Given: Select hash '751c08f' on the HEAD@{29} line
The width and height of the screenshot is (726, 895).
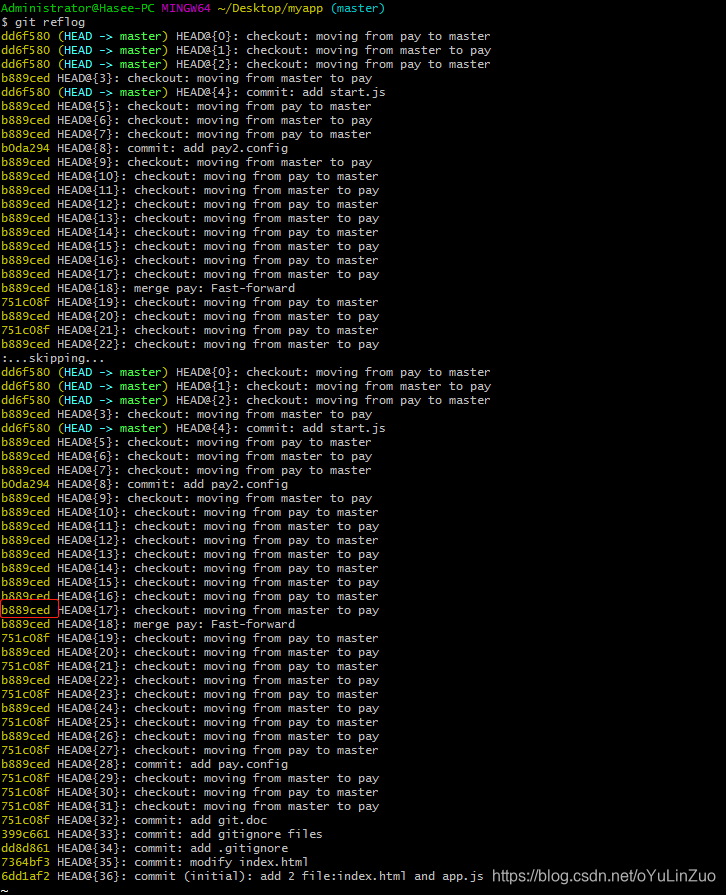Looking at the screenshot, I should [25, 778].
